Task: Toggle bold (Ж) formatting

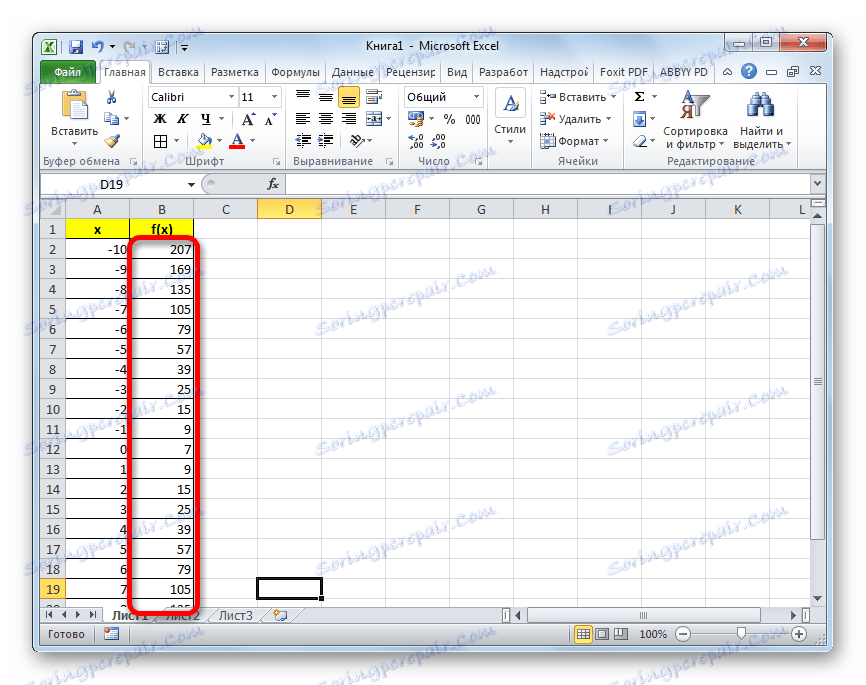Action: (160, 119)
